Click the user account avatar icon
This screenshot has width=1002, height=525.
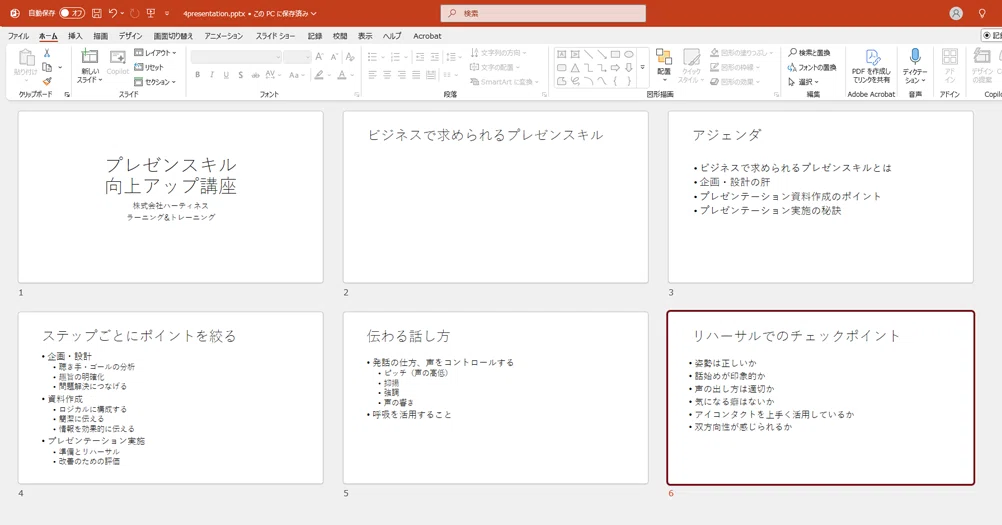tap(956, 13)
